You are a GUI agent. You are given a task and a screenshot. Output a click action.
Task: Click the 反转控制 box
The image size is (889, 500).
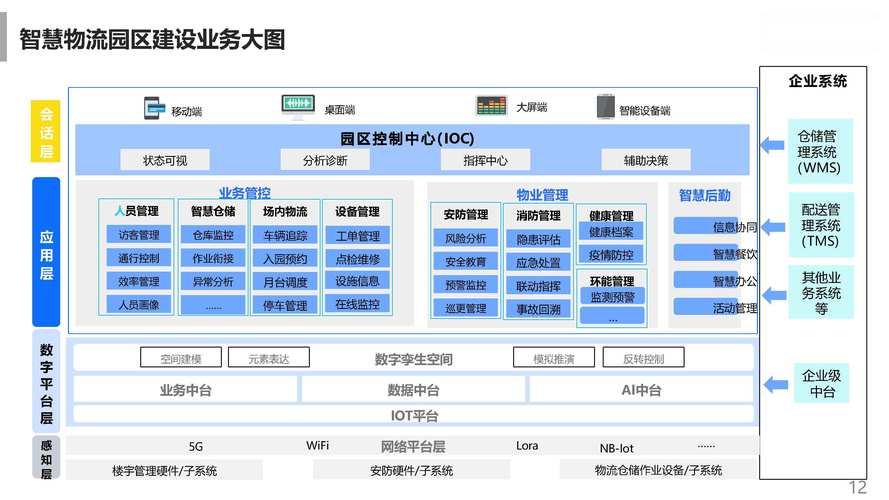644,358
